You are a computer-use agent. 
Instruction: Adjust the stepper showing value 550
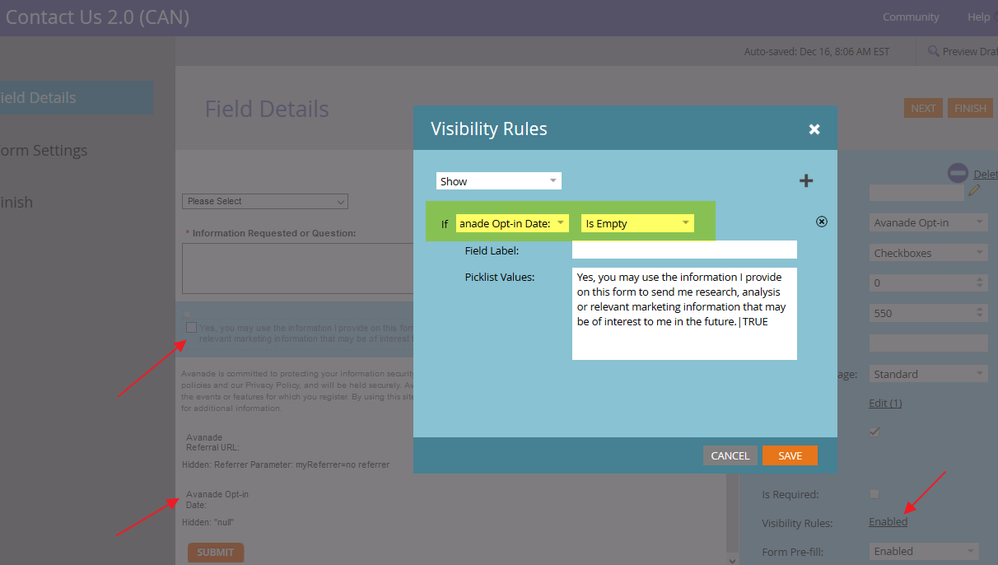(980, 313)
